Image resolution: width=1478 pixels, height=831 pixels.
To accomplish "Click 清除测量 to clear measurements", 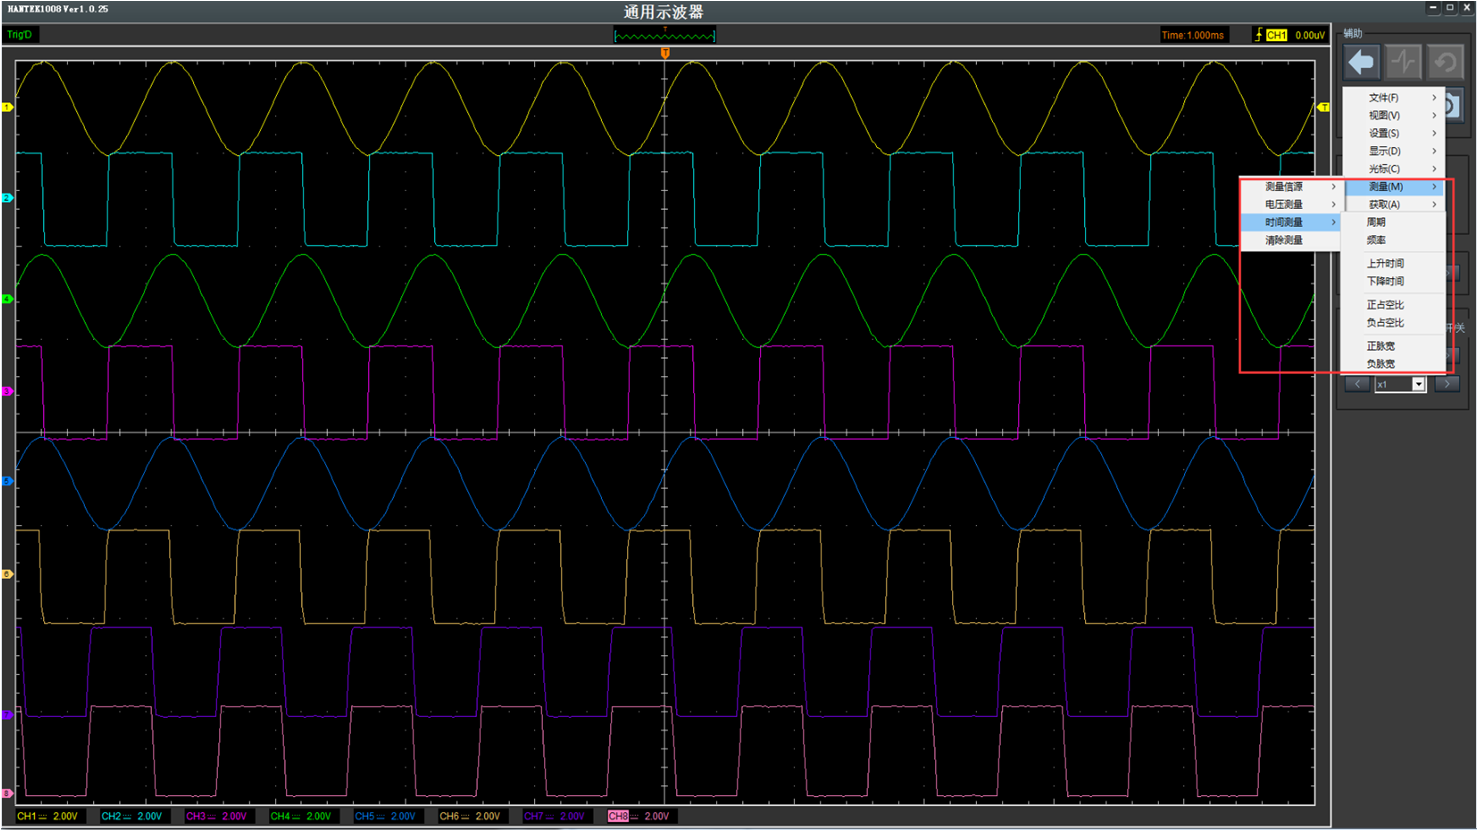I will coord(1284,241).
